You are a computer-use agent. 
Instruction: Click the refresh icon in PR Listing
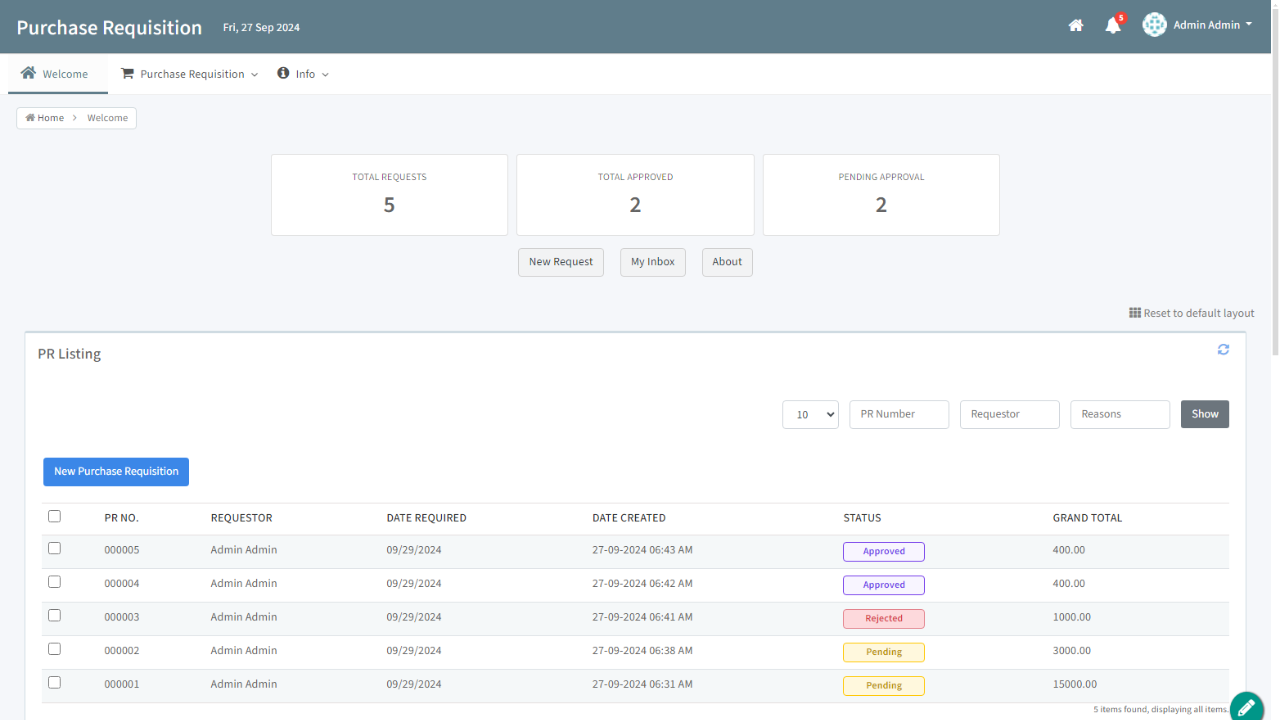point(1223,350)
